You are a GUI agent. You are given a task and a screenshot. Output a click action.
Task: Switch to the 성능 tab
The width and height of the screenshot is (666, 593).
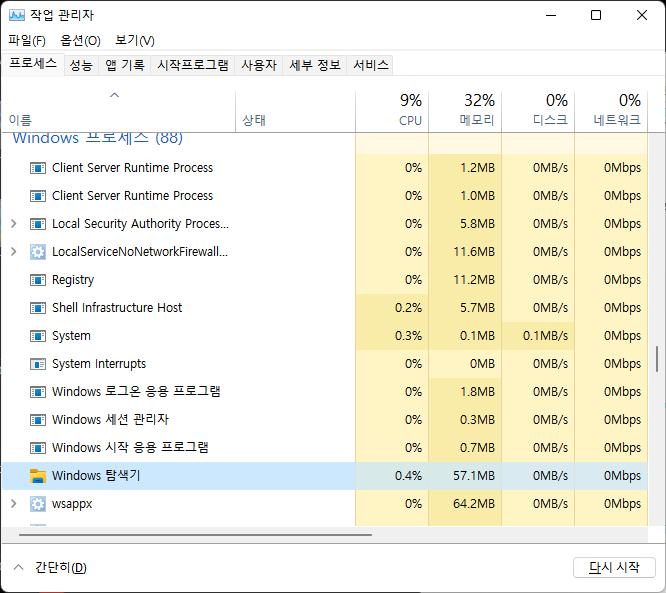pyautogui.click(x=81, y=65)
